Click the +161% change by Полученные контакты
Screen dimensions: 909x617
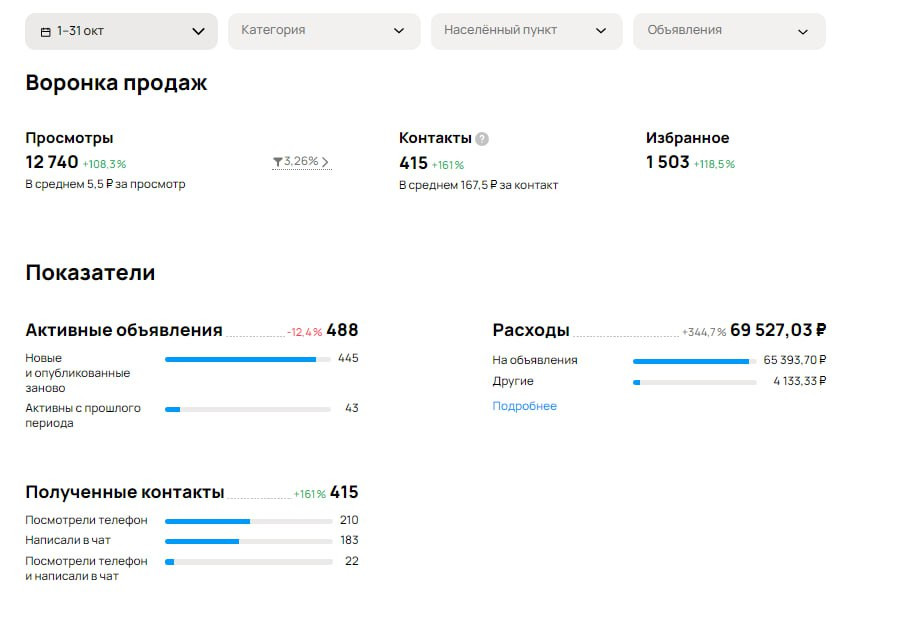point(310,494)
